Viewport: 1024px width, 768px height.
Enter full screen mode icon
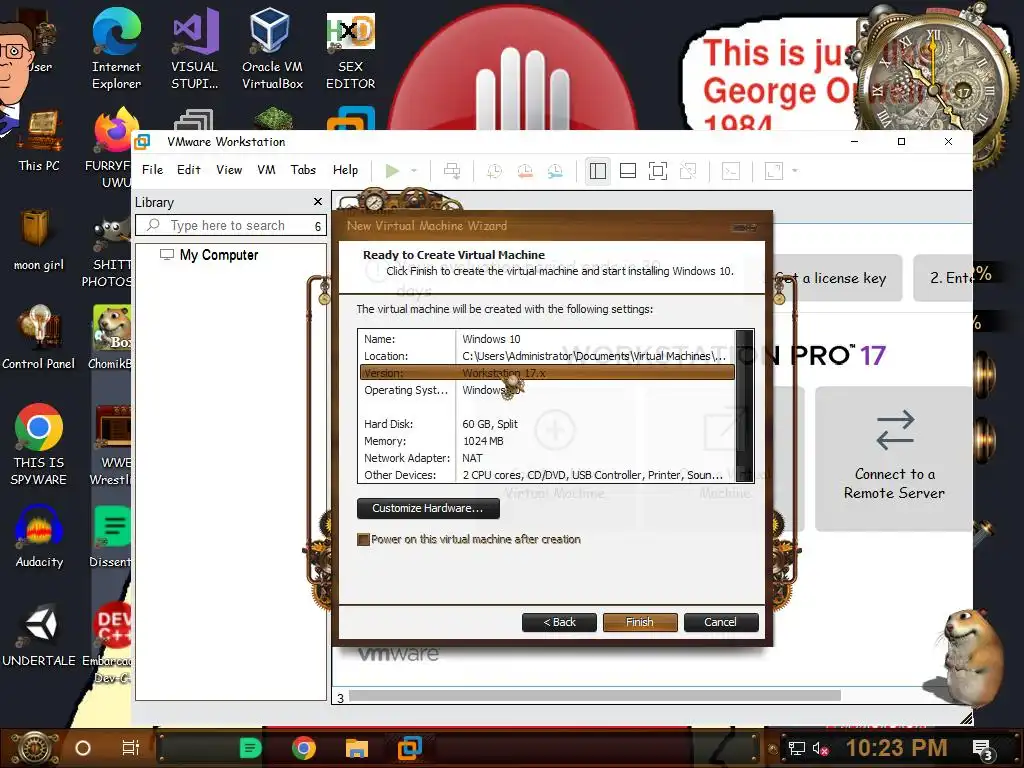[x=658, y=171]
